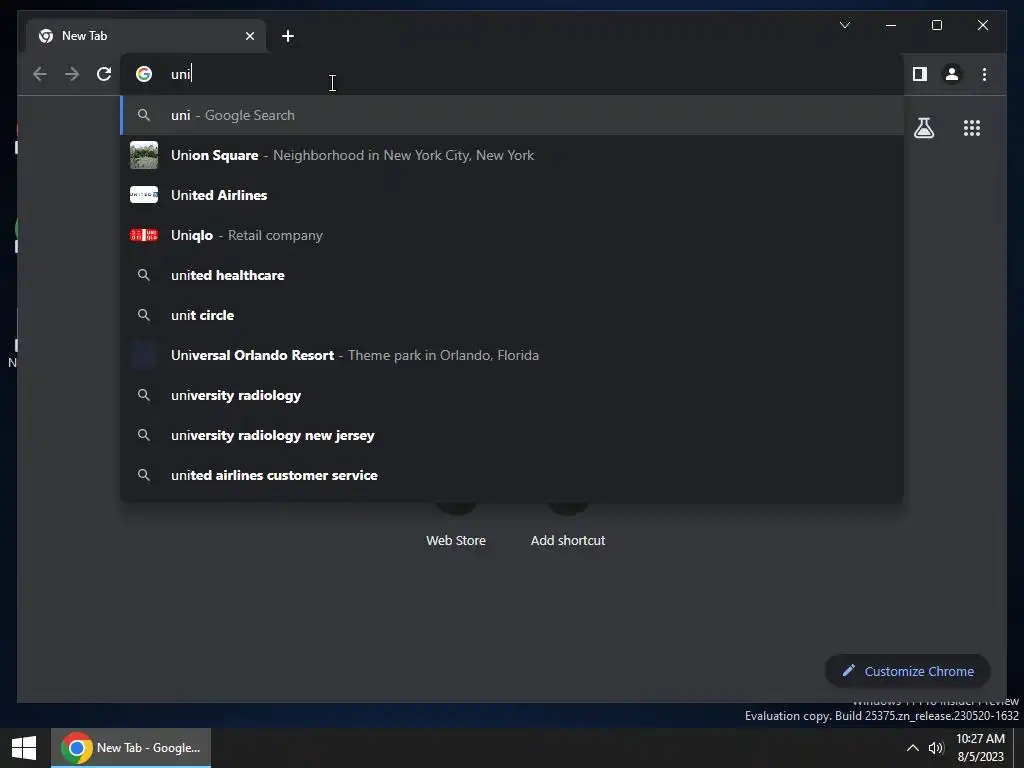Click the Union Square thumbnail image

coord(144,155)
